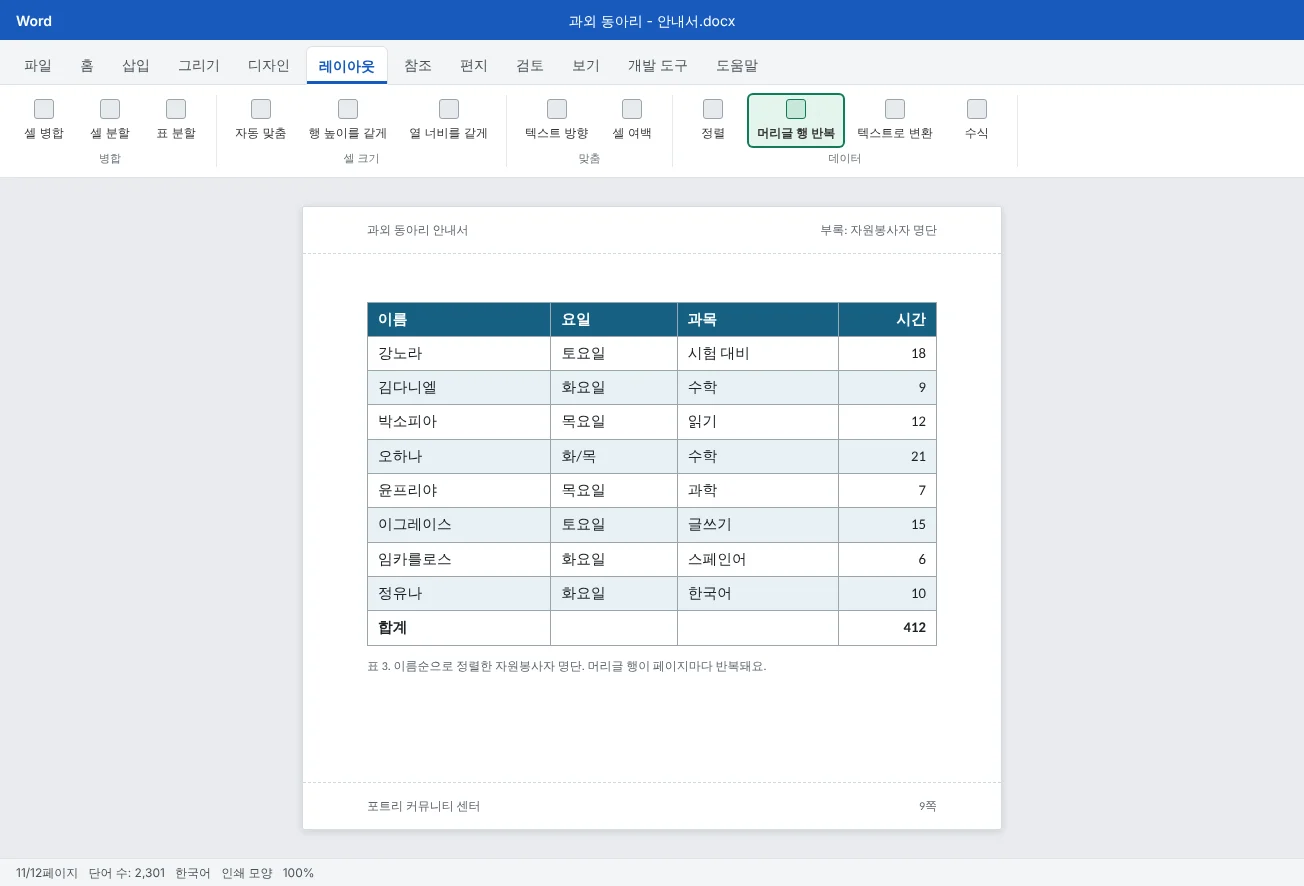Toggle 머리글 행 반복 header row repeat
1304x886 pixels.
pos(796,120)
